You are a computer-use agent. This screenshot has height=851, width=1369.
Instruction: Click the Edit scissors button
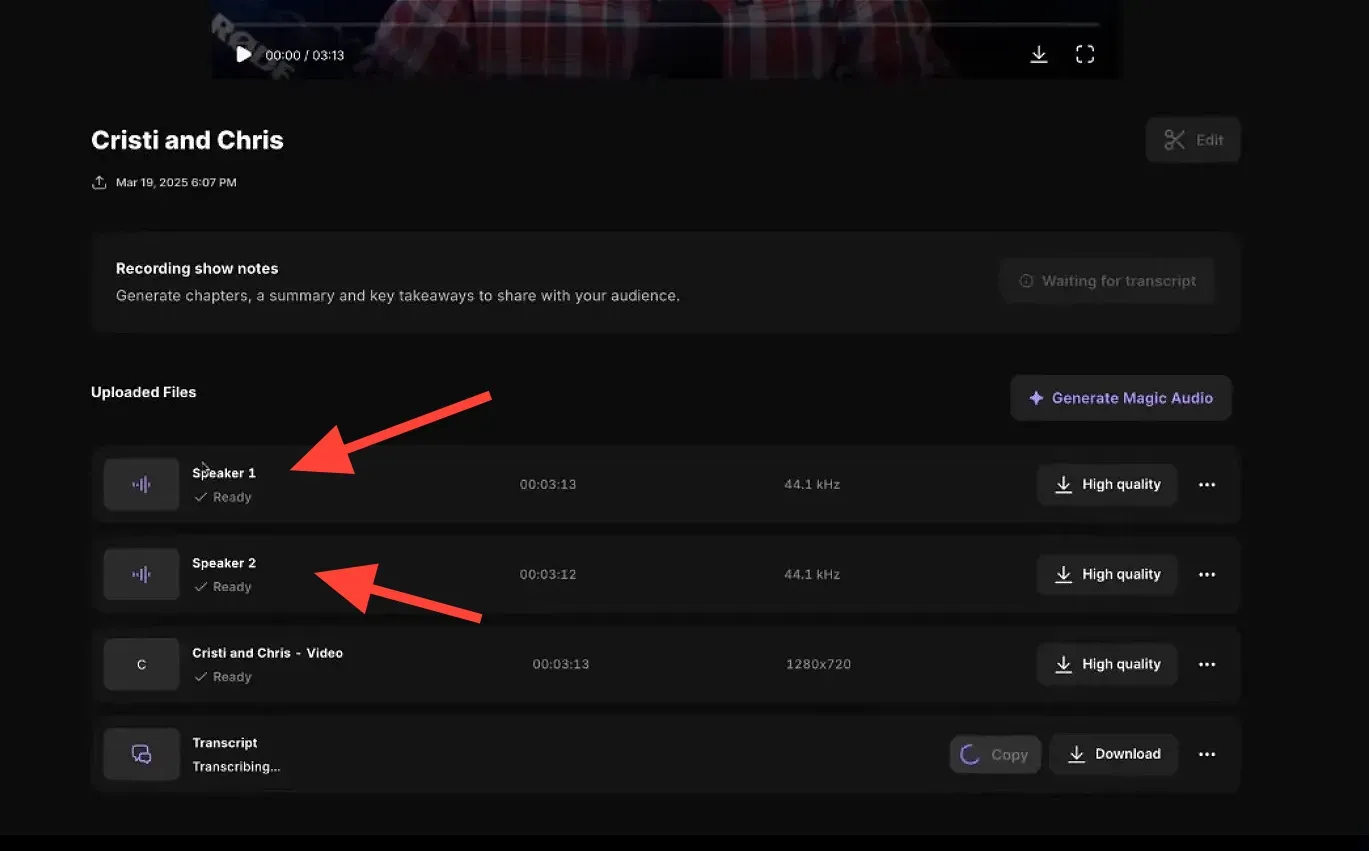click(x=1193, y=140)
